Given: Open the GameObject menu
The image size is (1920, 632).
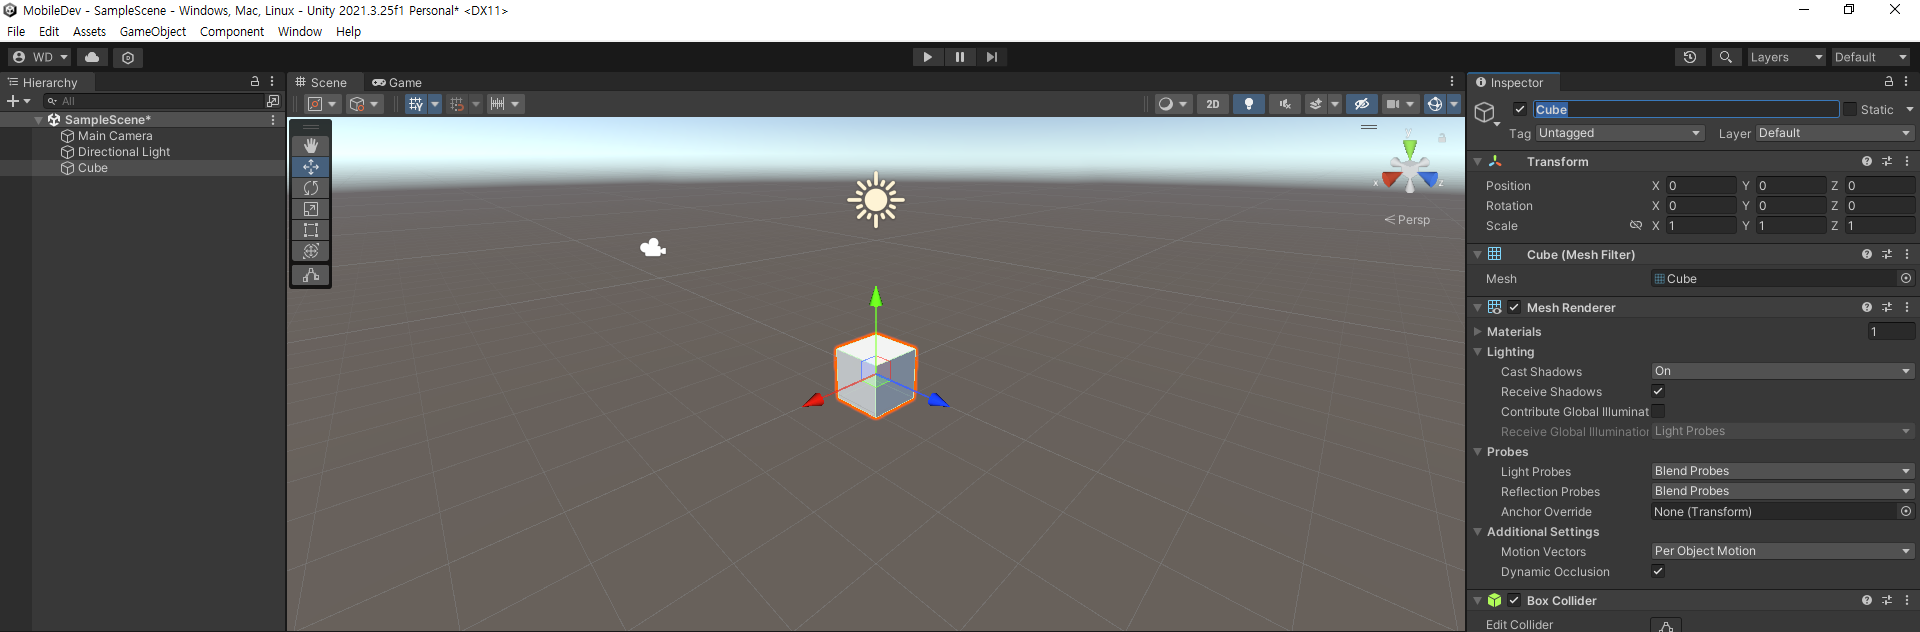Looking at the screenshot, I should click(153, 31).
